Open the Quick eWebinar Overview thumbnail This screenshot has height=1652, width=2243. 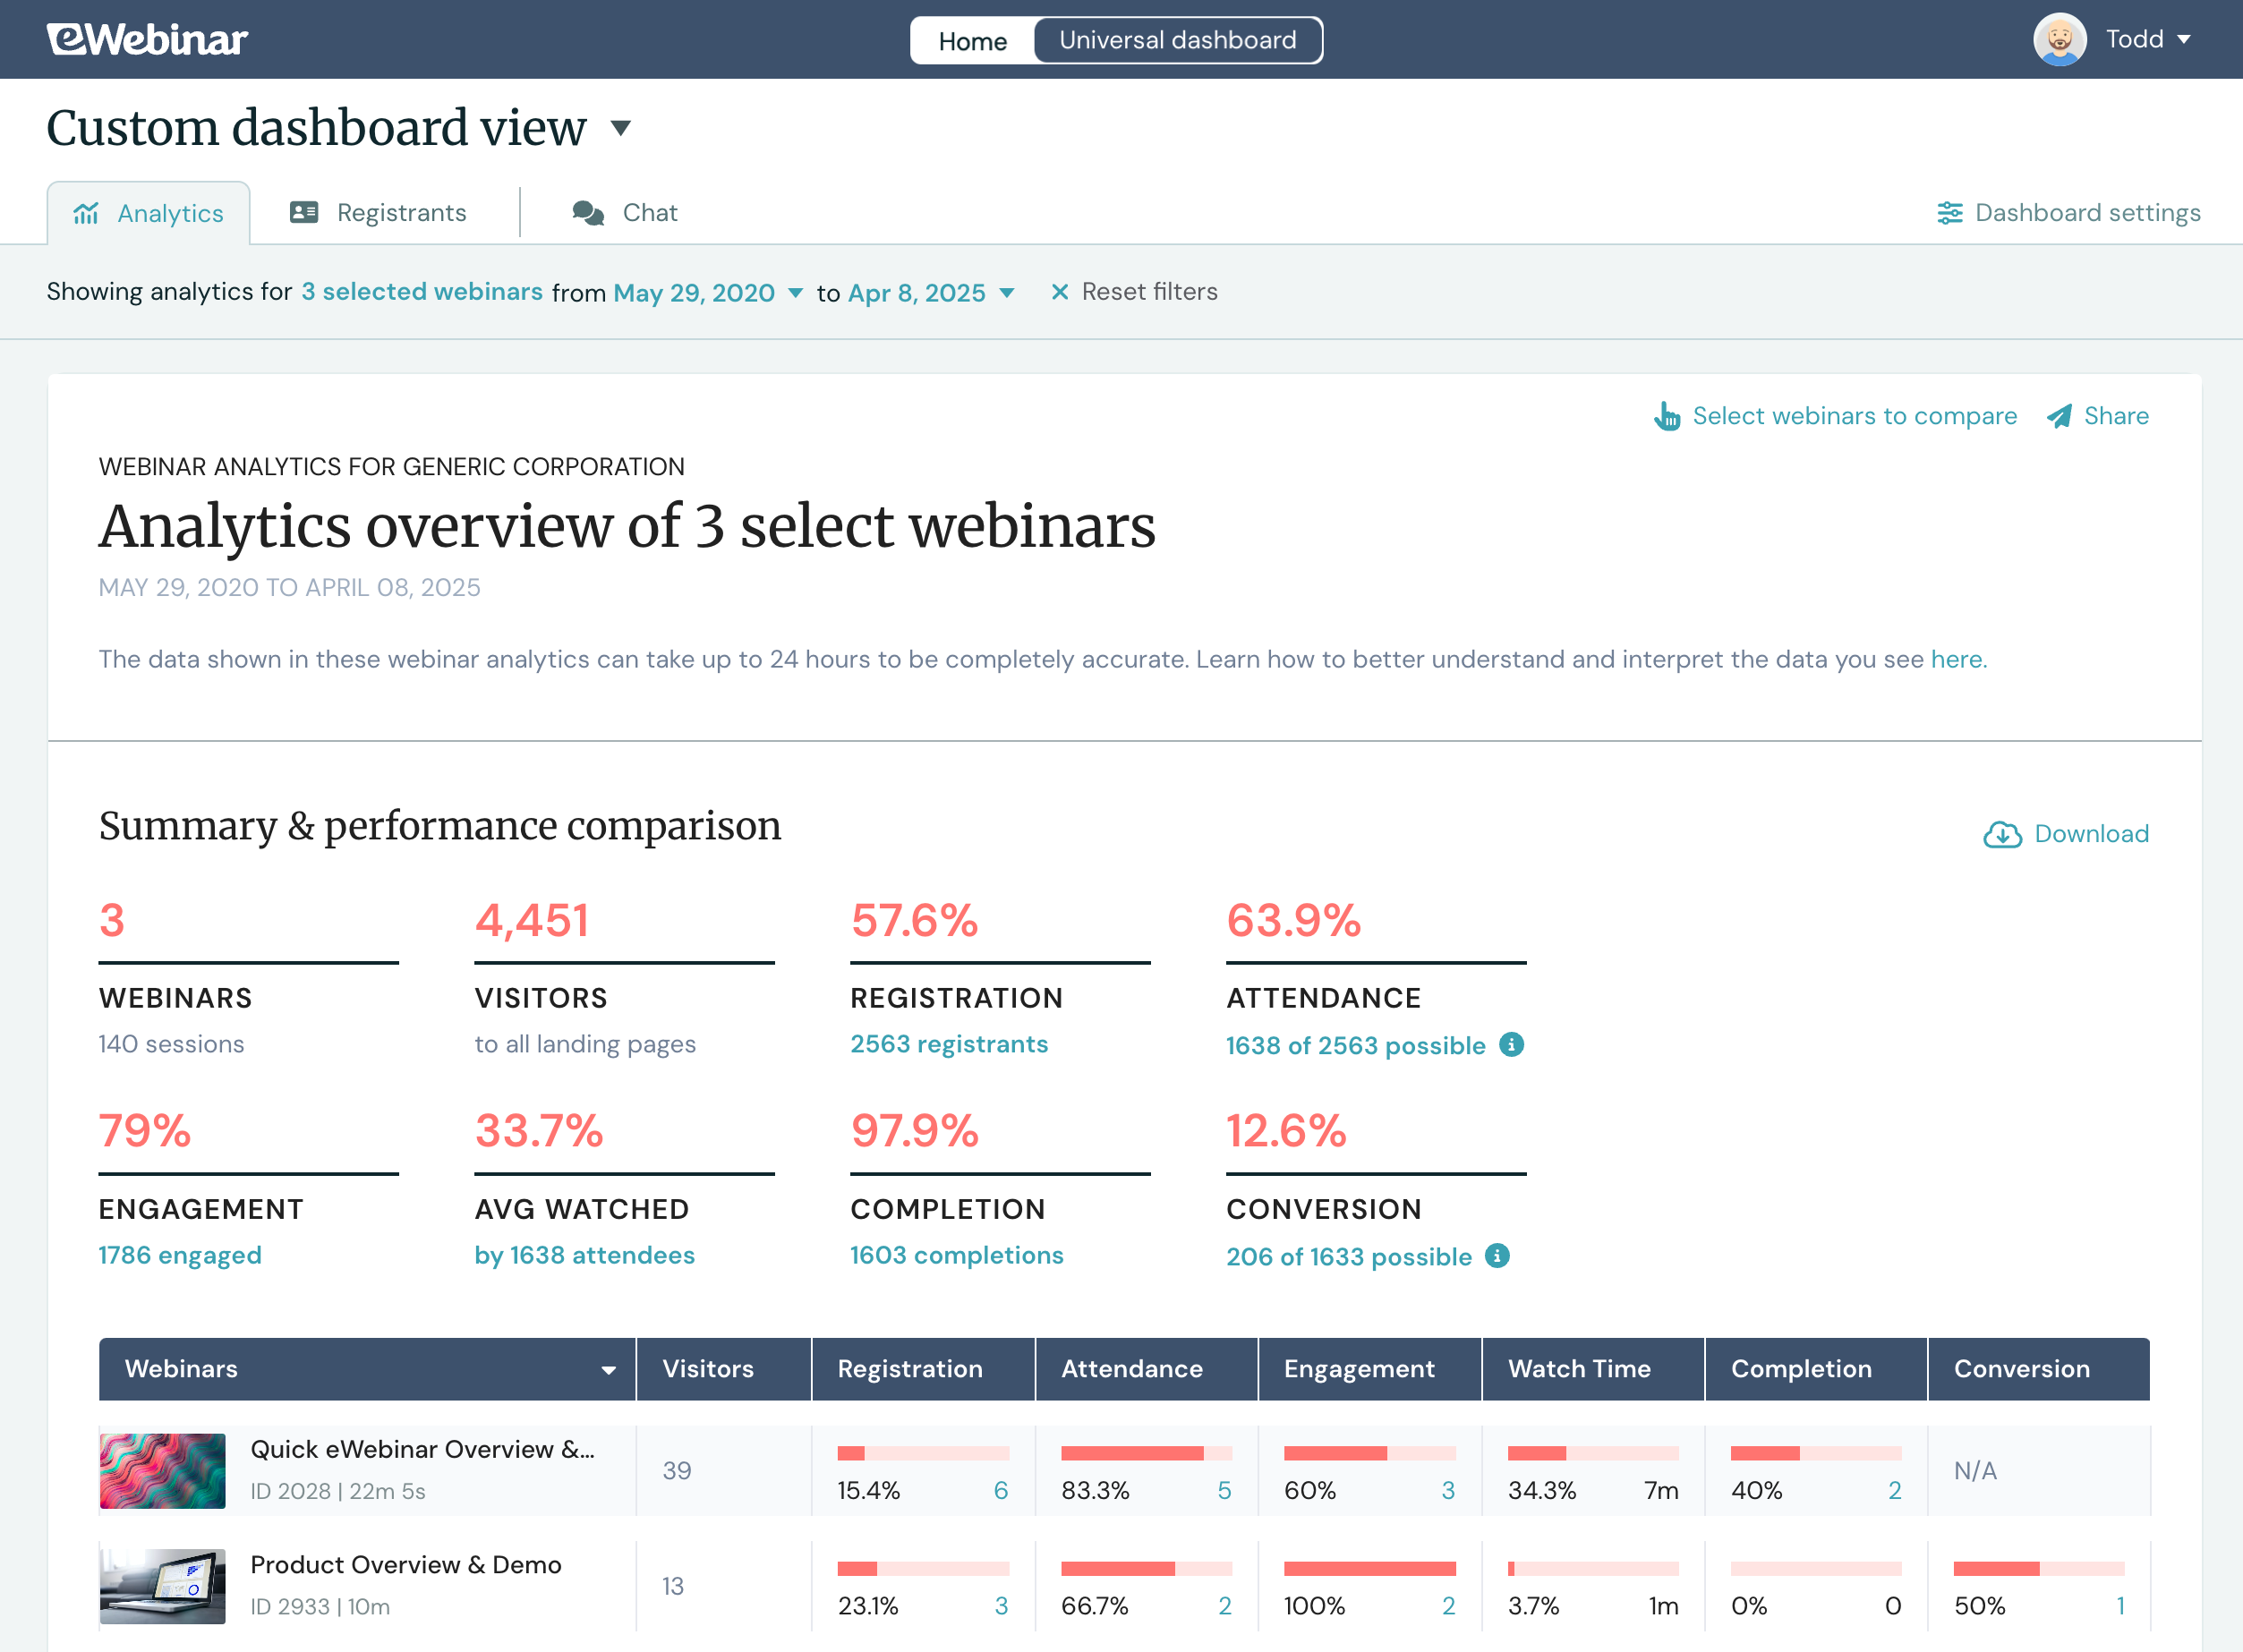162,1470
